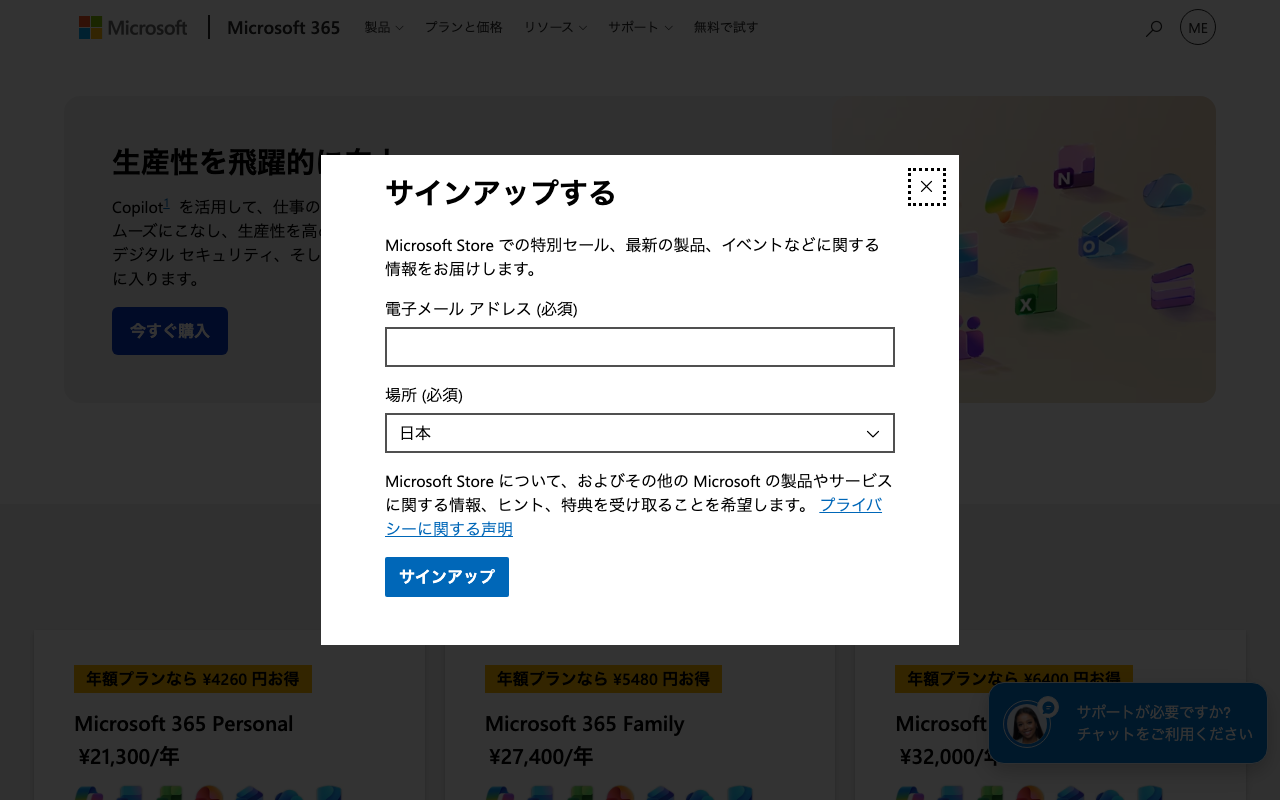Click the chat agent avatar icon
This screenshot has height=800, width=1280.
point(1028,722)
